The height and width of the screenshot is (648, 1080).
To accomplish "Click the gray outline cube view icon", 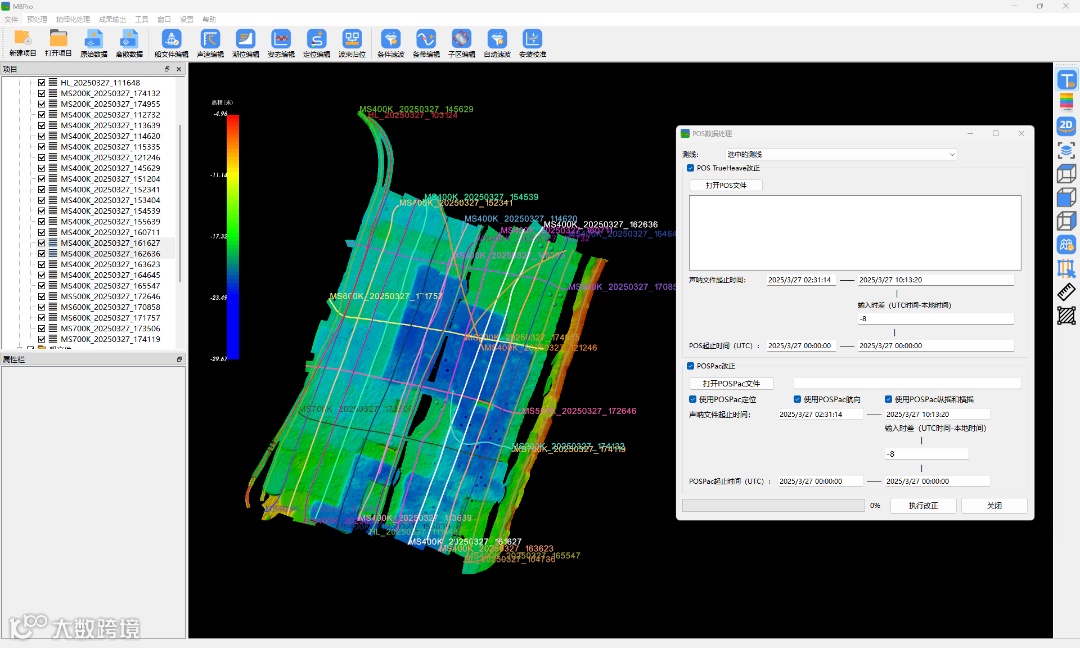I will (1066, 220).
